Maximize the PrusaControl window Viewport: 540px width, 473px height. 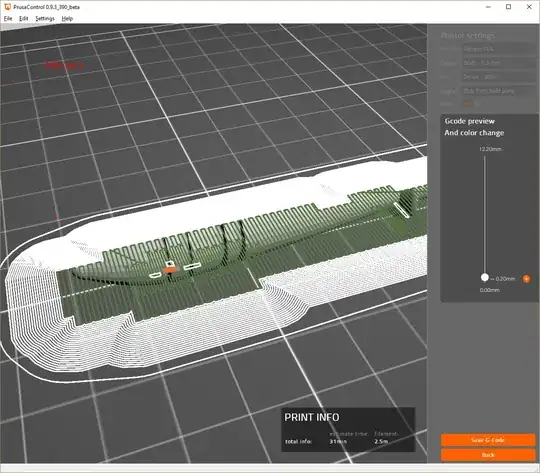point(508,7)
